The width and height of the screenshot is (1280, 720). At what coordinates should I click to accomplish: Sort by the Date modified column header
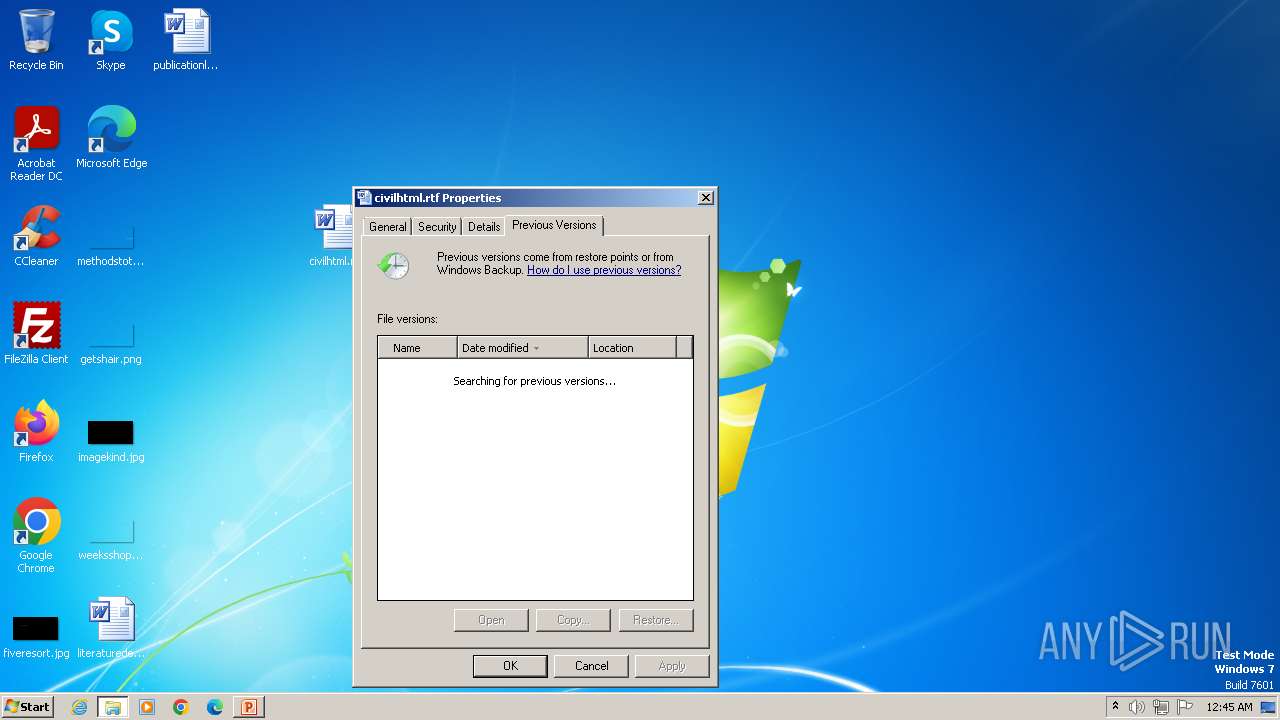pos(522,348)
